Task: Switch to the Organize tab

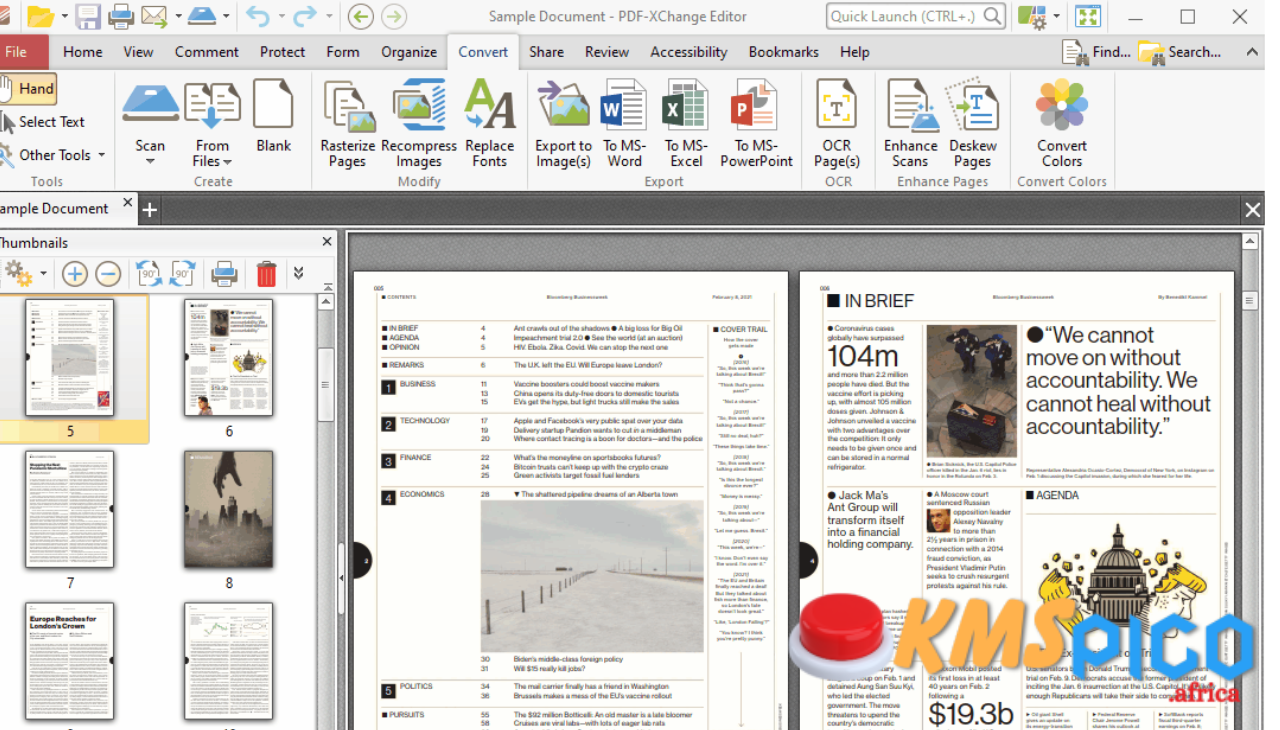Action: click(x=409, y=52)
